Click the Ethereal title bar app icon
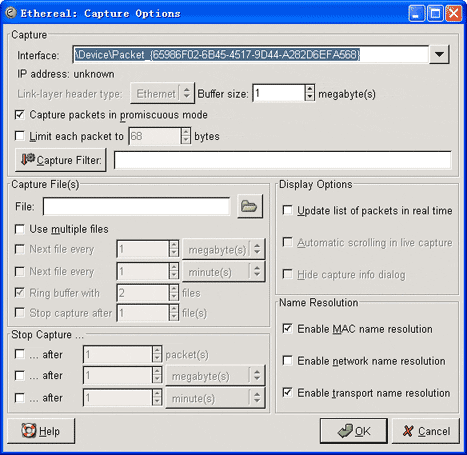Viewport: 467px width, 455px height. coord(11,13)
